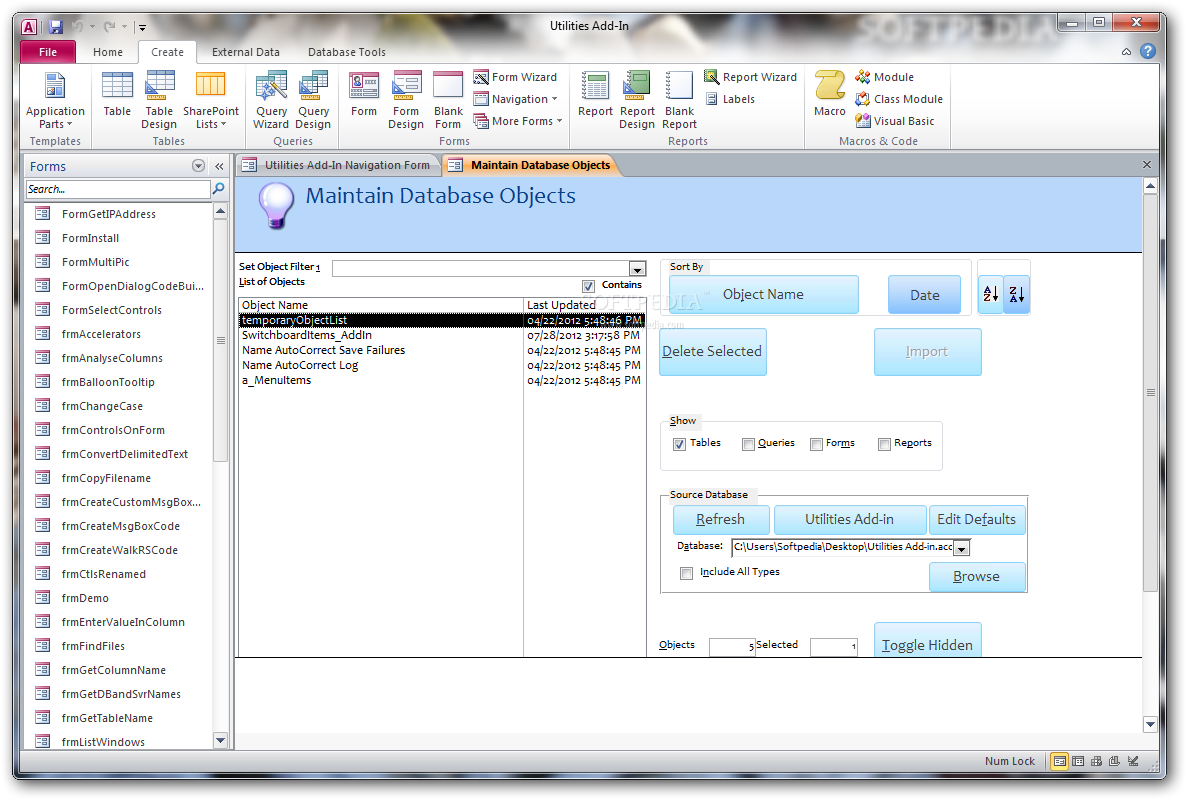The height and width of the screenshot is (800, 1187).
Task: Create a new Form
Action: click(x=363, y=95)
